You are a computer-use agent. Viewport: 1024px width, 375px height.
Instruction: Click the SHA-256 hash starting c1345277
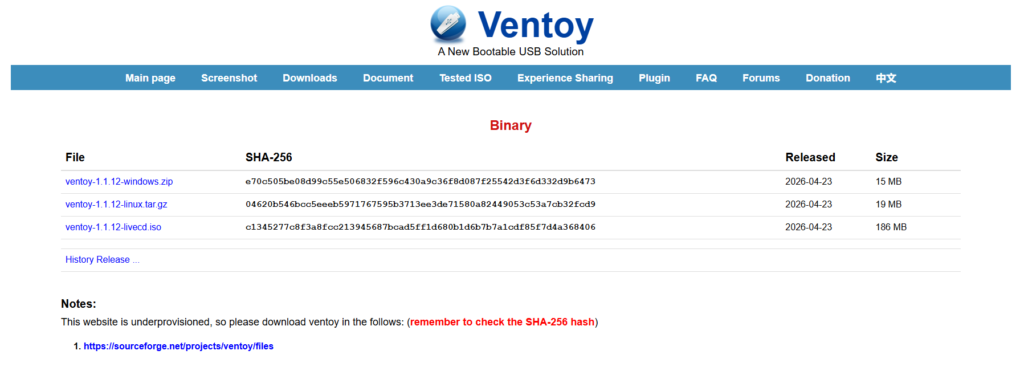[420, 227]
